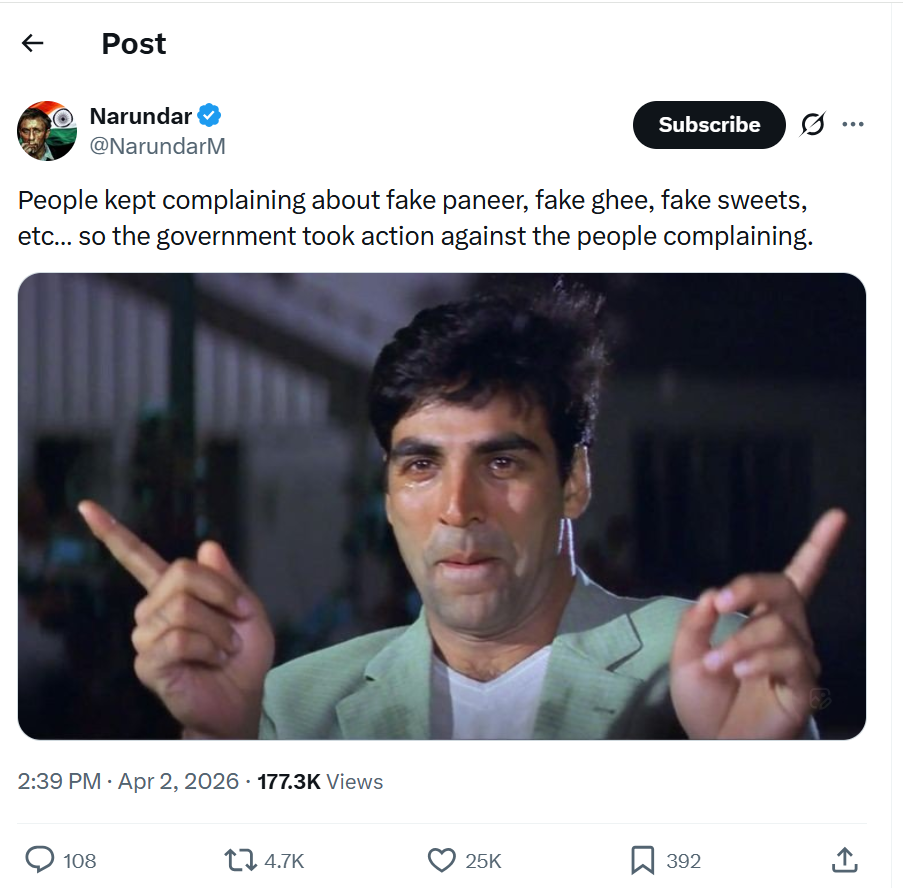Screen dimensions: 903x888
Task: Open the @NarundarM handle link
Action: [x=158, y=146]
